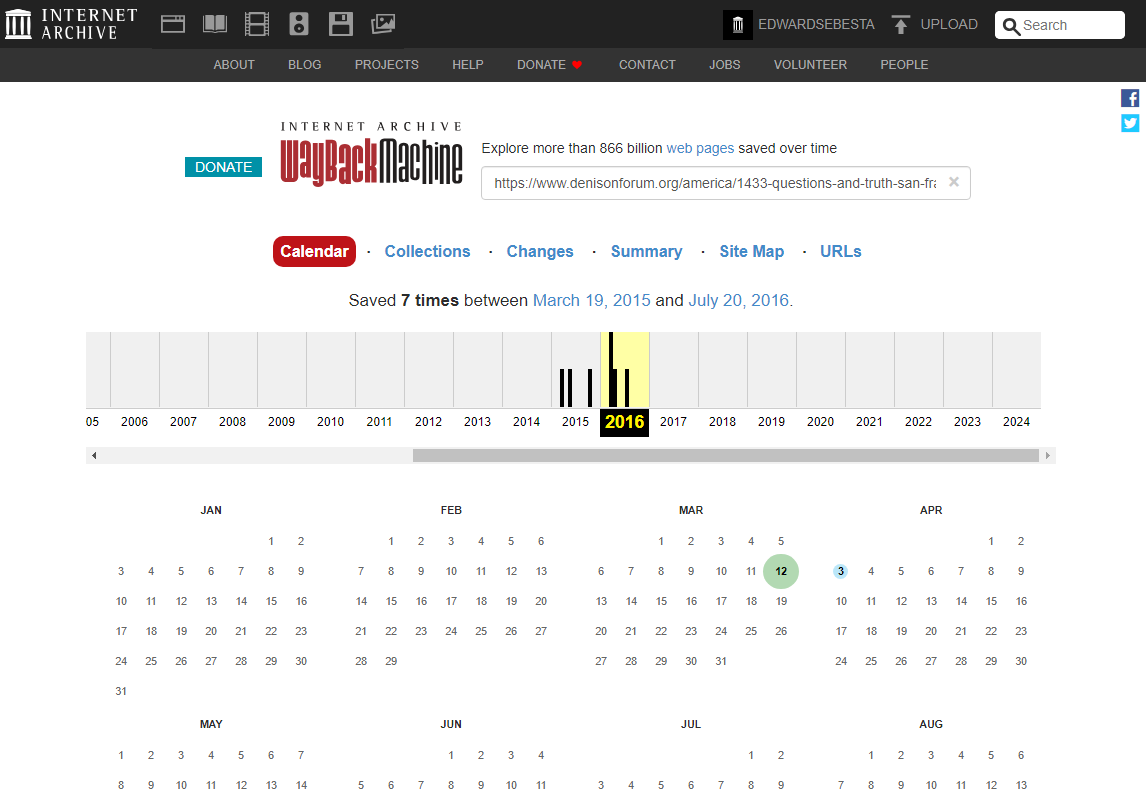The height and width of the screenshot is (807, 1146).
Task: Open the March 12 capture circle
Action: pyautogui.click(x=781, y=572)
